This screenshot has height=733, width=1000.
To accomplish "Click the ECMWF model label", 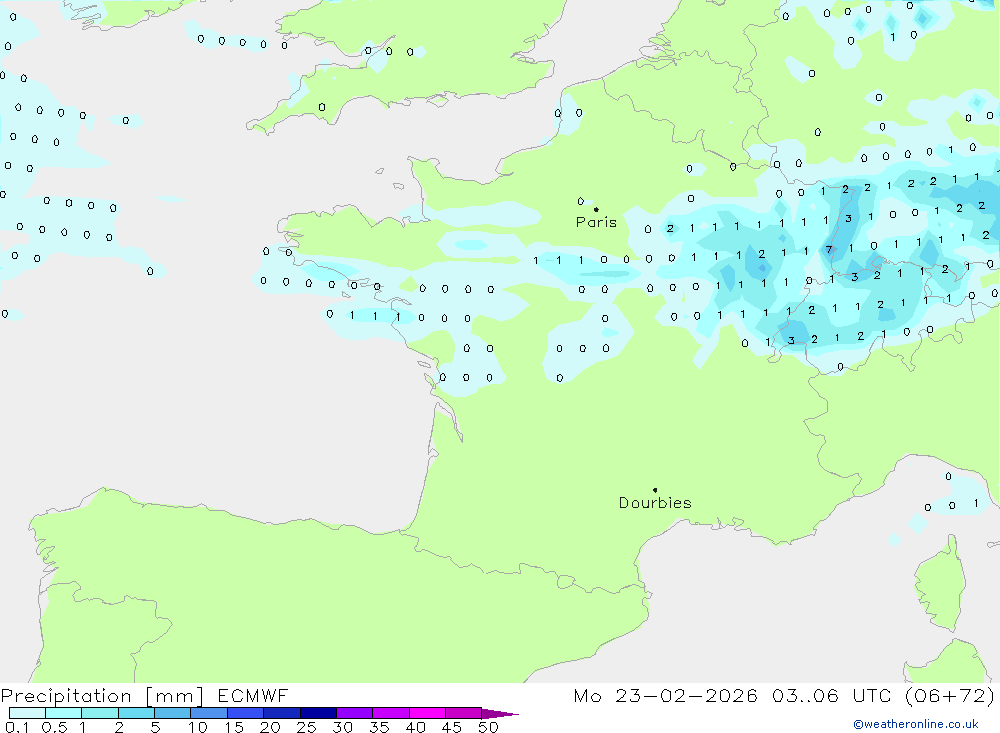I will [x=253, y=695].
